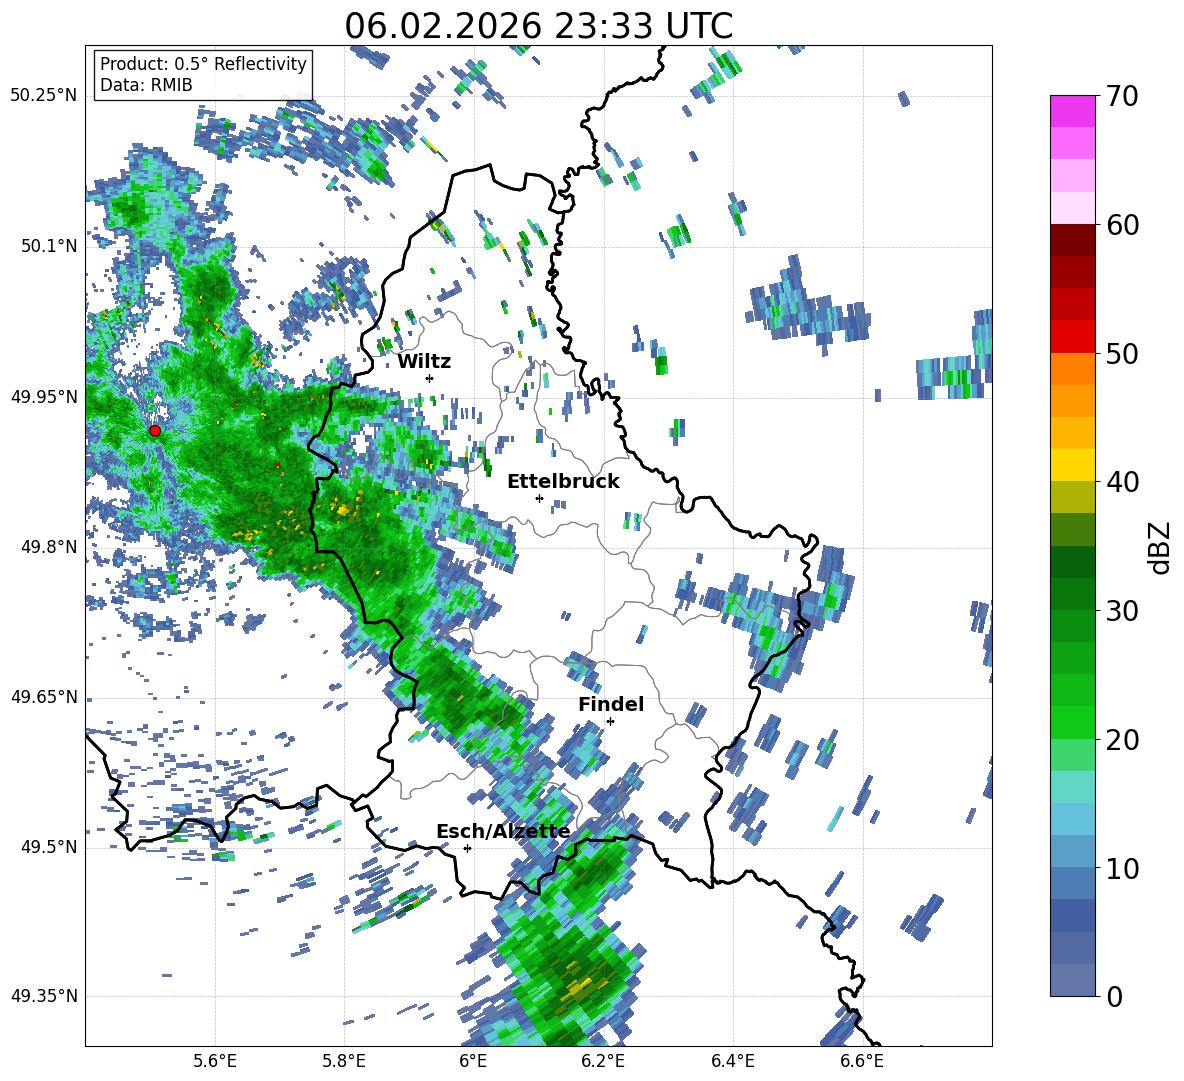Screen dimensions: 1184x1081
Task: Click the 50.25°N latitude label
Action: click(x=44, y=96)
